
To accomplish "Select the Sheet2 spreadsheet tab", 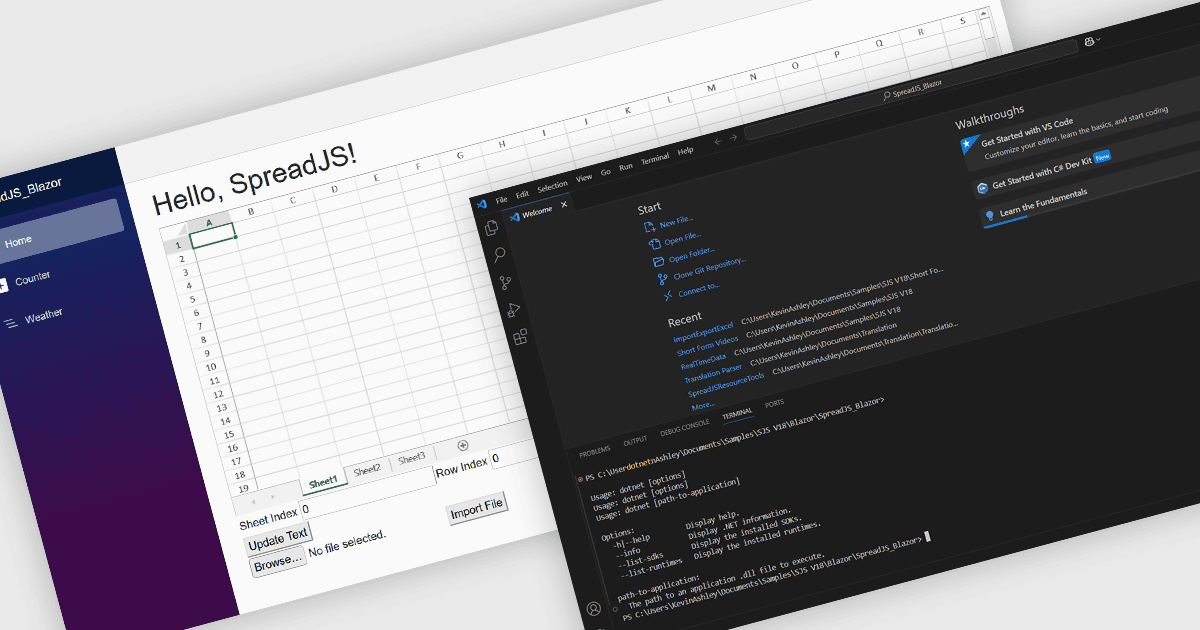I will click(367, 470).
